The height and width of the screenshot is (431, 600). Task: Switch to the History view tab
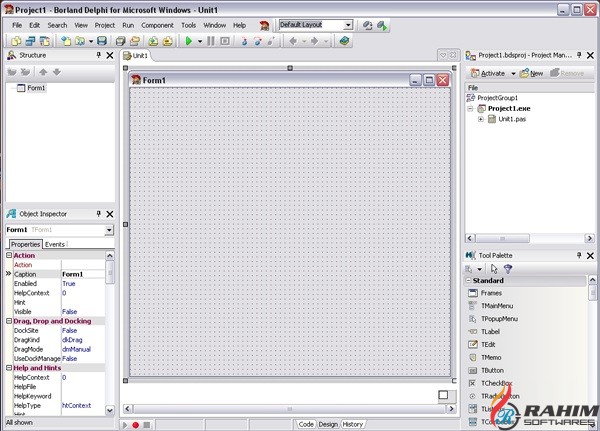pyautogui.click(x=352, y=424)
